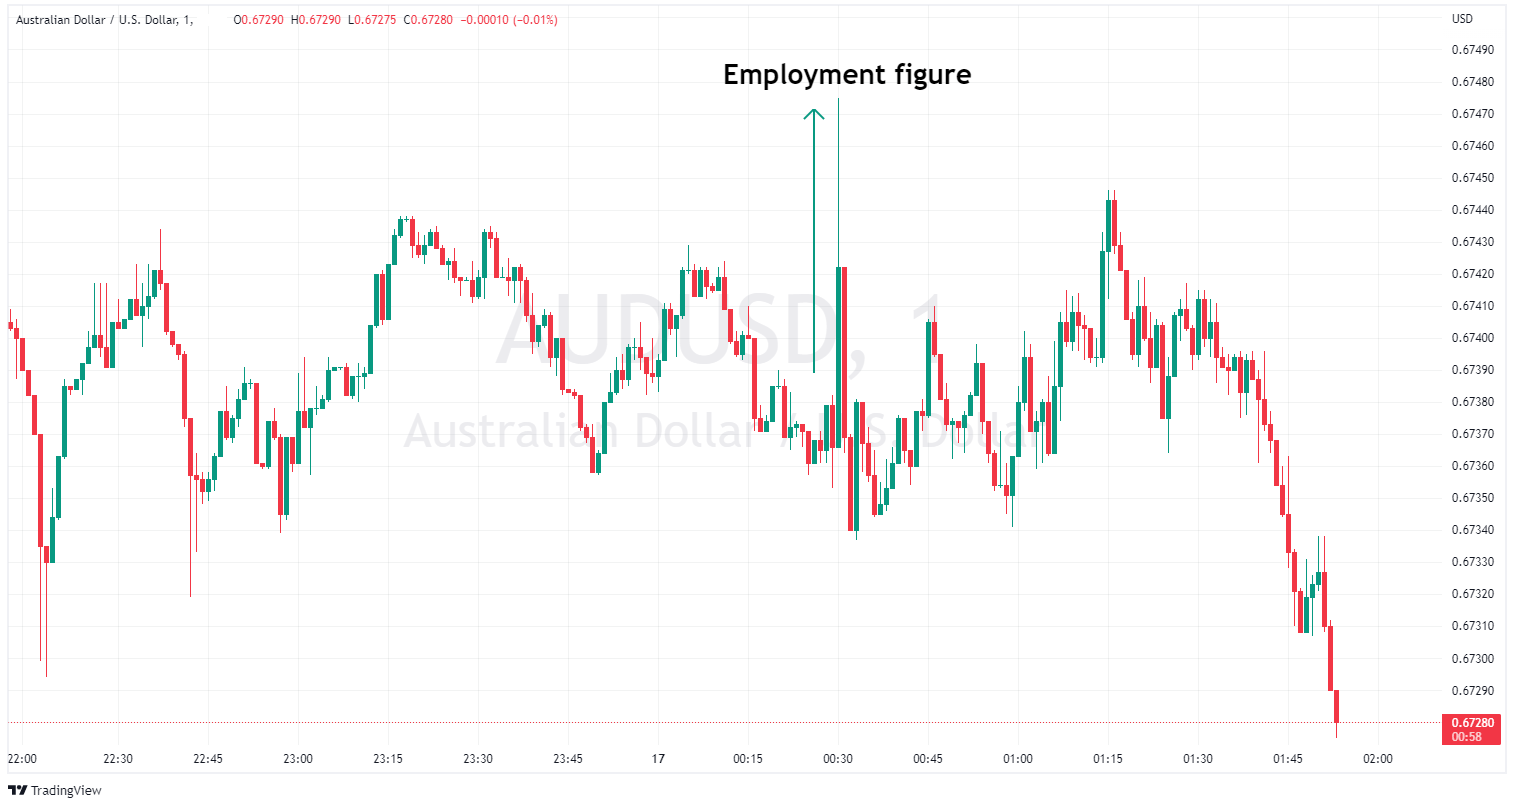The height and width of the screenshot is (808, 1516).
Task: Click the Australian Dollar / U.S. Dollar symbol title
Action: (98, 20)
